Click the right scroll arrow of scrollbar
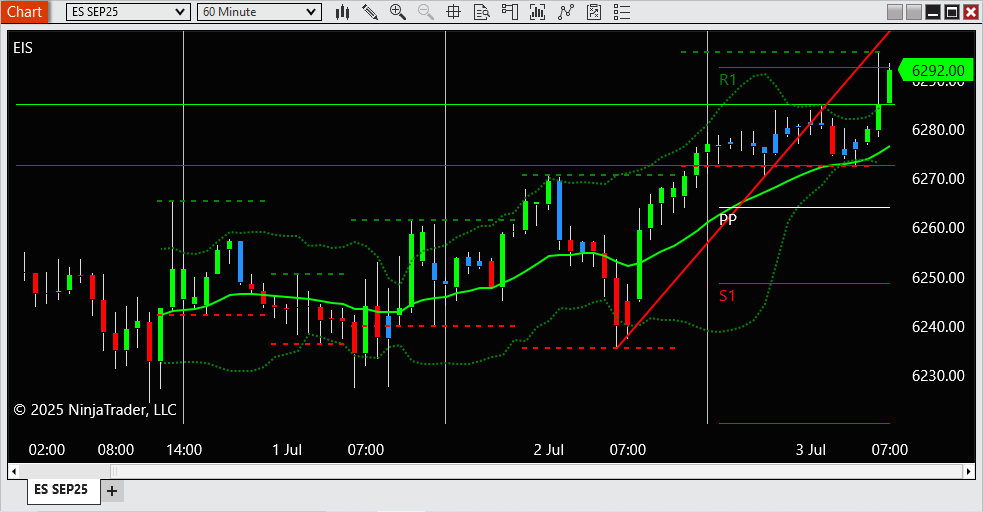Image resolution: width=983 pixels, height=512 pixels. click(969, 471)
